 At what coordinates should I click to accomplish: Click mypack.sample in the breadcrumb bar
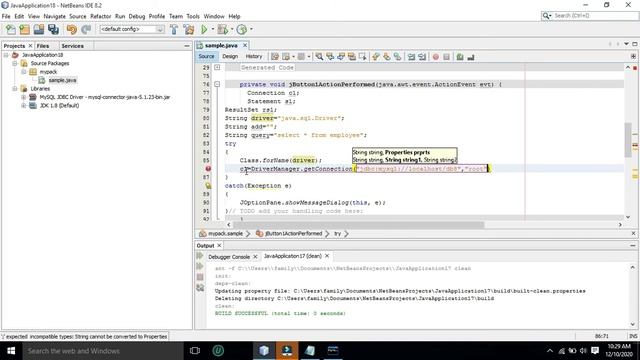pos(225,233)
